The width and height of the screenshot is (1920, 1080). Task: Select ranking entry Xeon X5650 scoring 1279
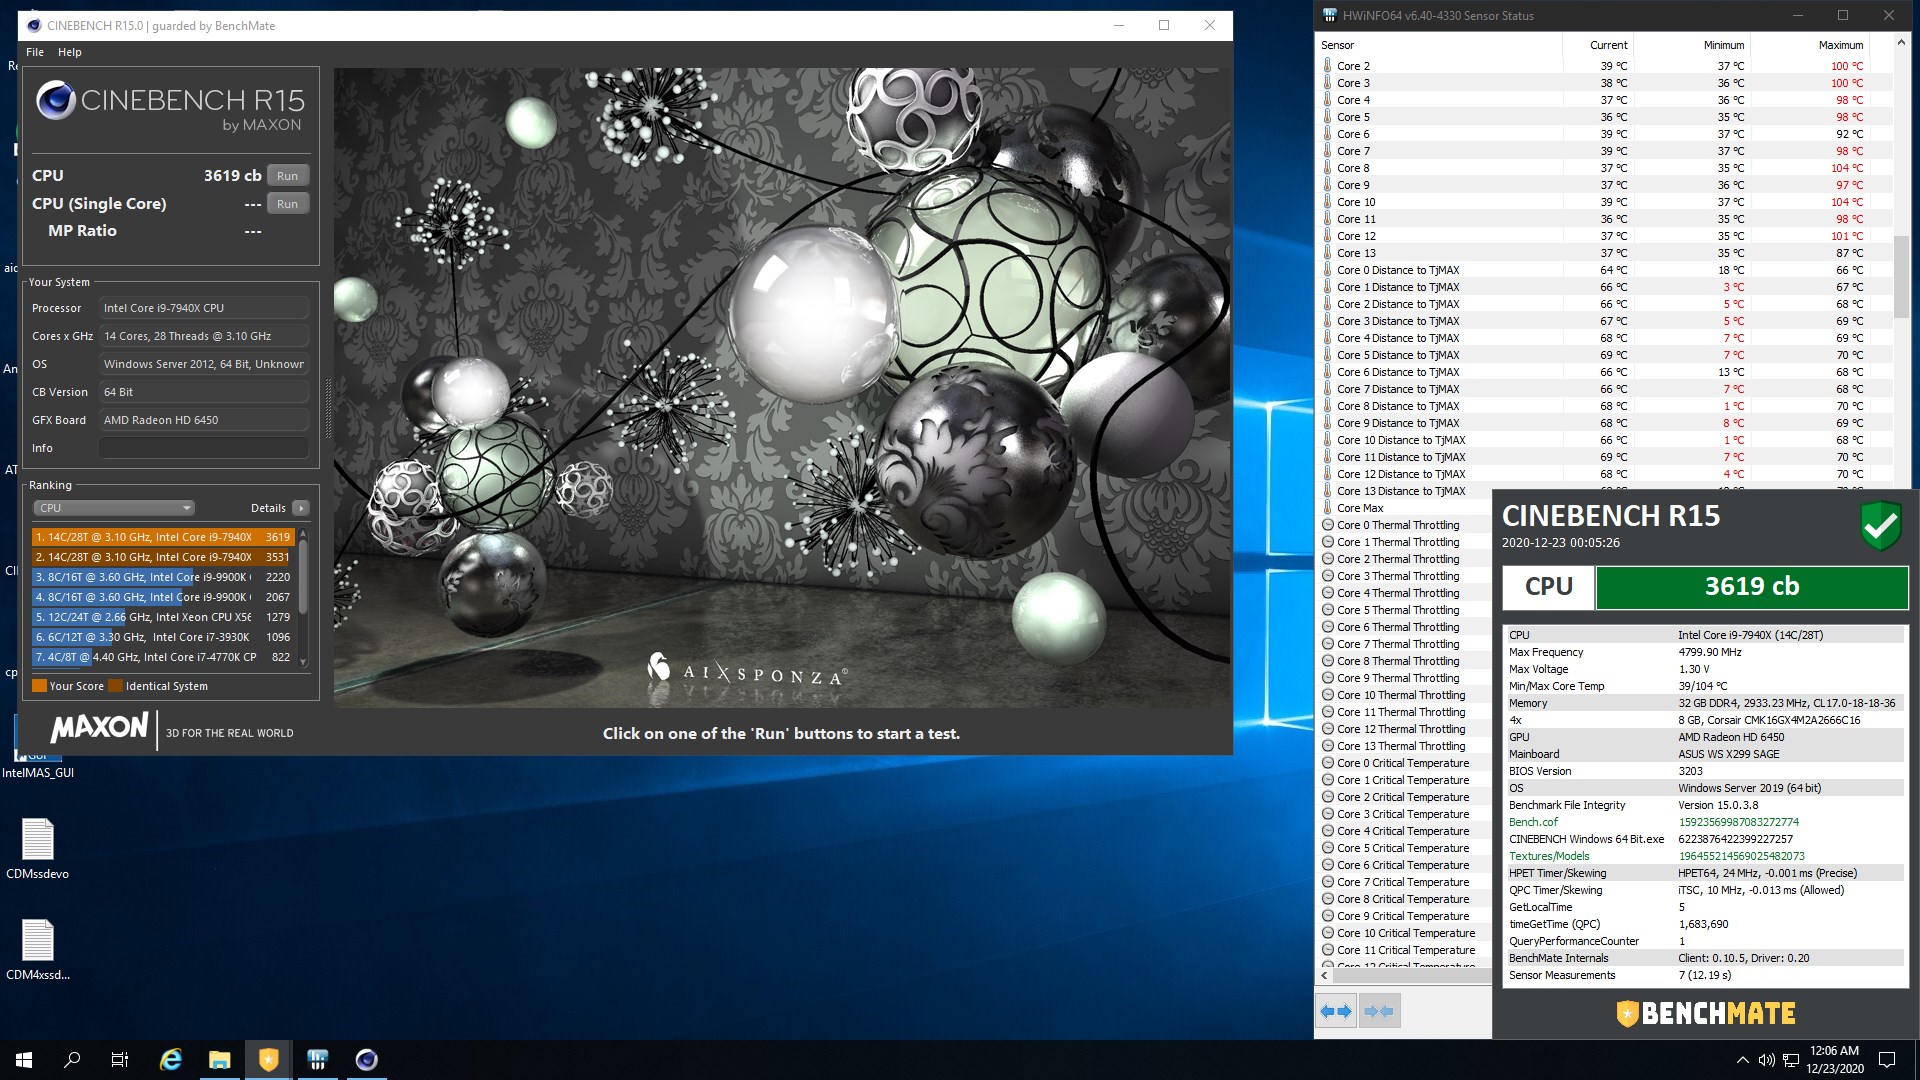[x=163, y=617]
